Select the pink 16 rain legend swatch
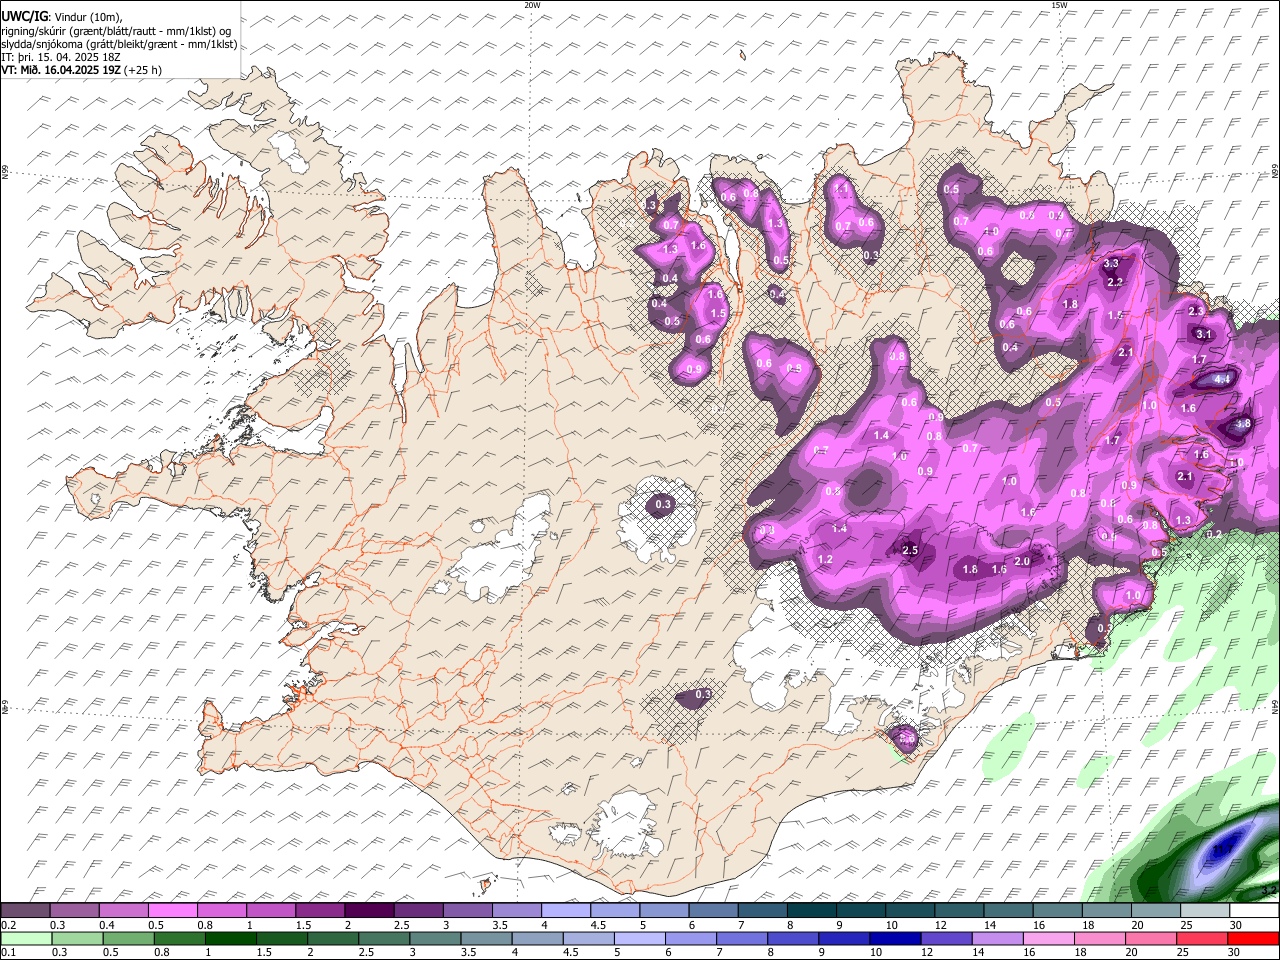Screen dimensions: 1280x960 tap(1048, 938)
